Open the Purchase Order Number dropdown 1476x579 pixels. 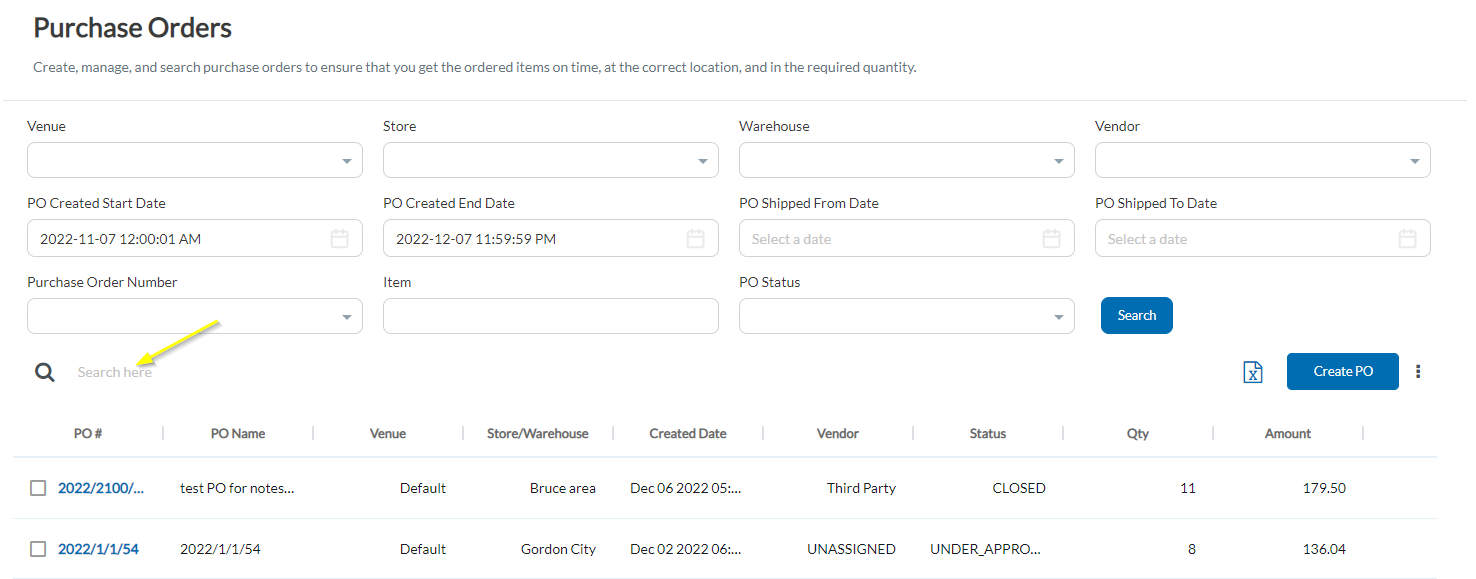(x=347, y=316)
